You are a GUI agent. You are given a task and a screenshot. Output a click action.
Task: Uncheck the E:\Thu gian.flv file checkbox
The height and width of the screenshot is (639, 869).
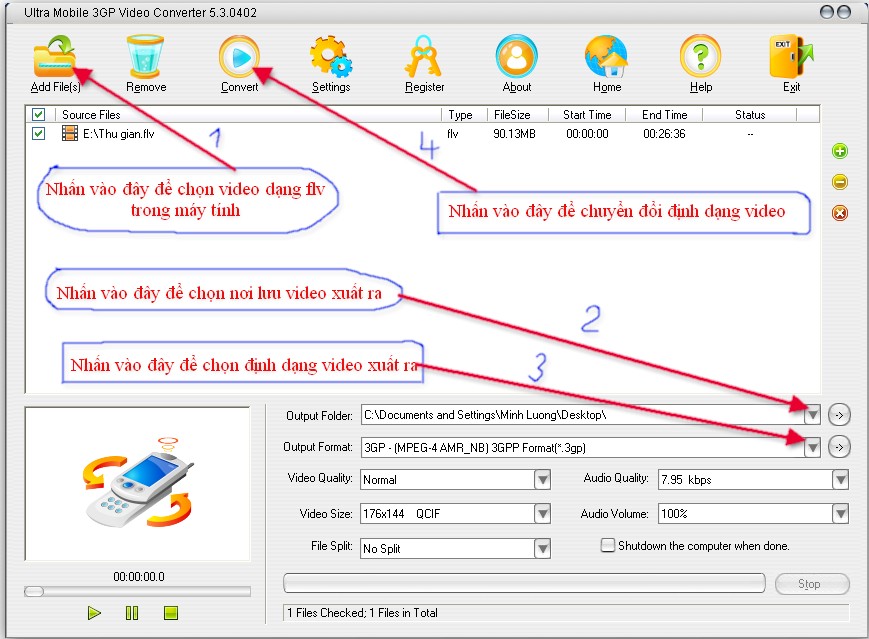pos(38,134)
